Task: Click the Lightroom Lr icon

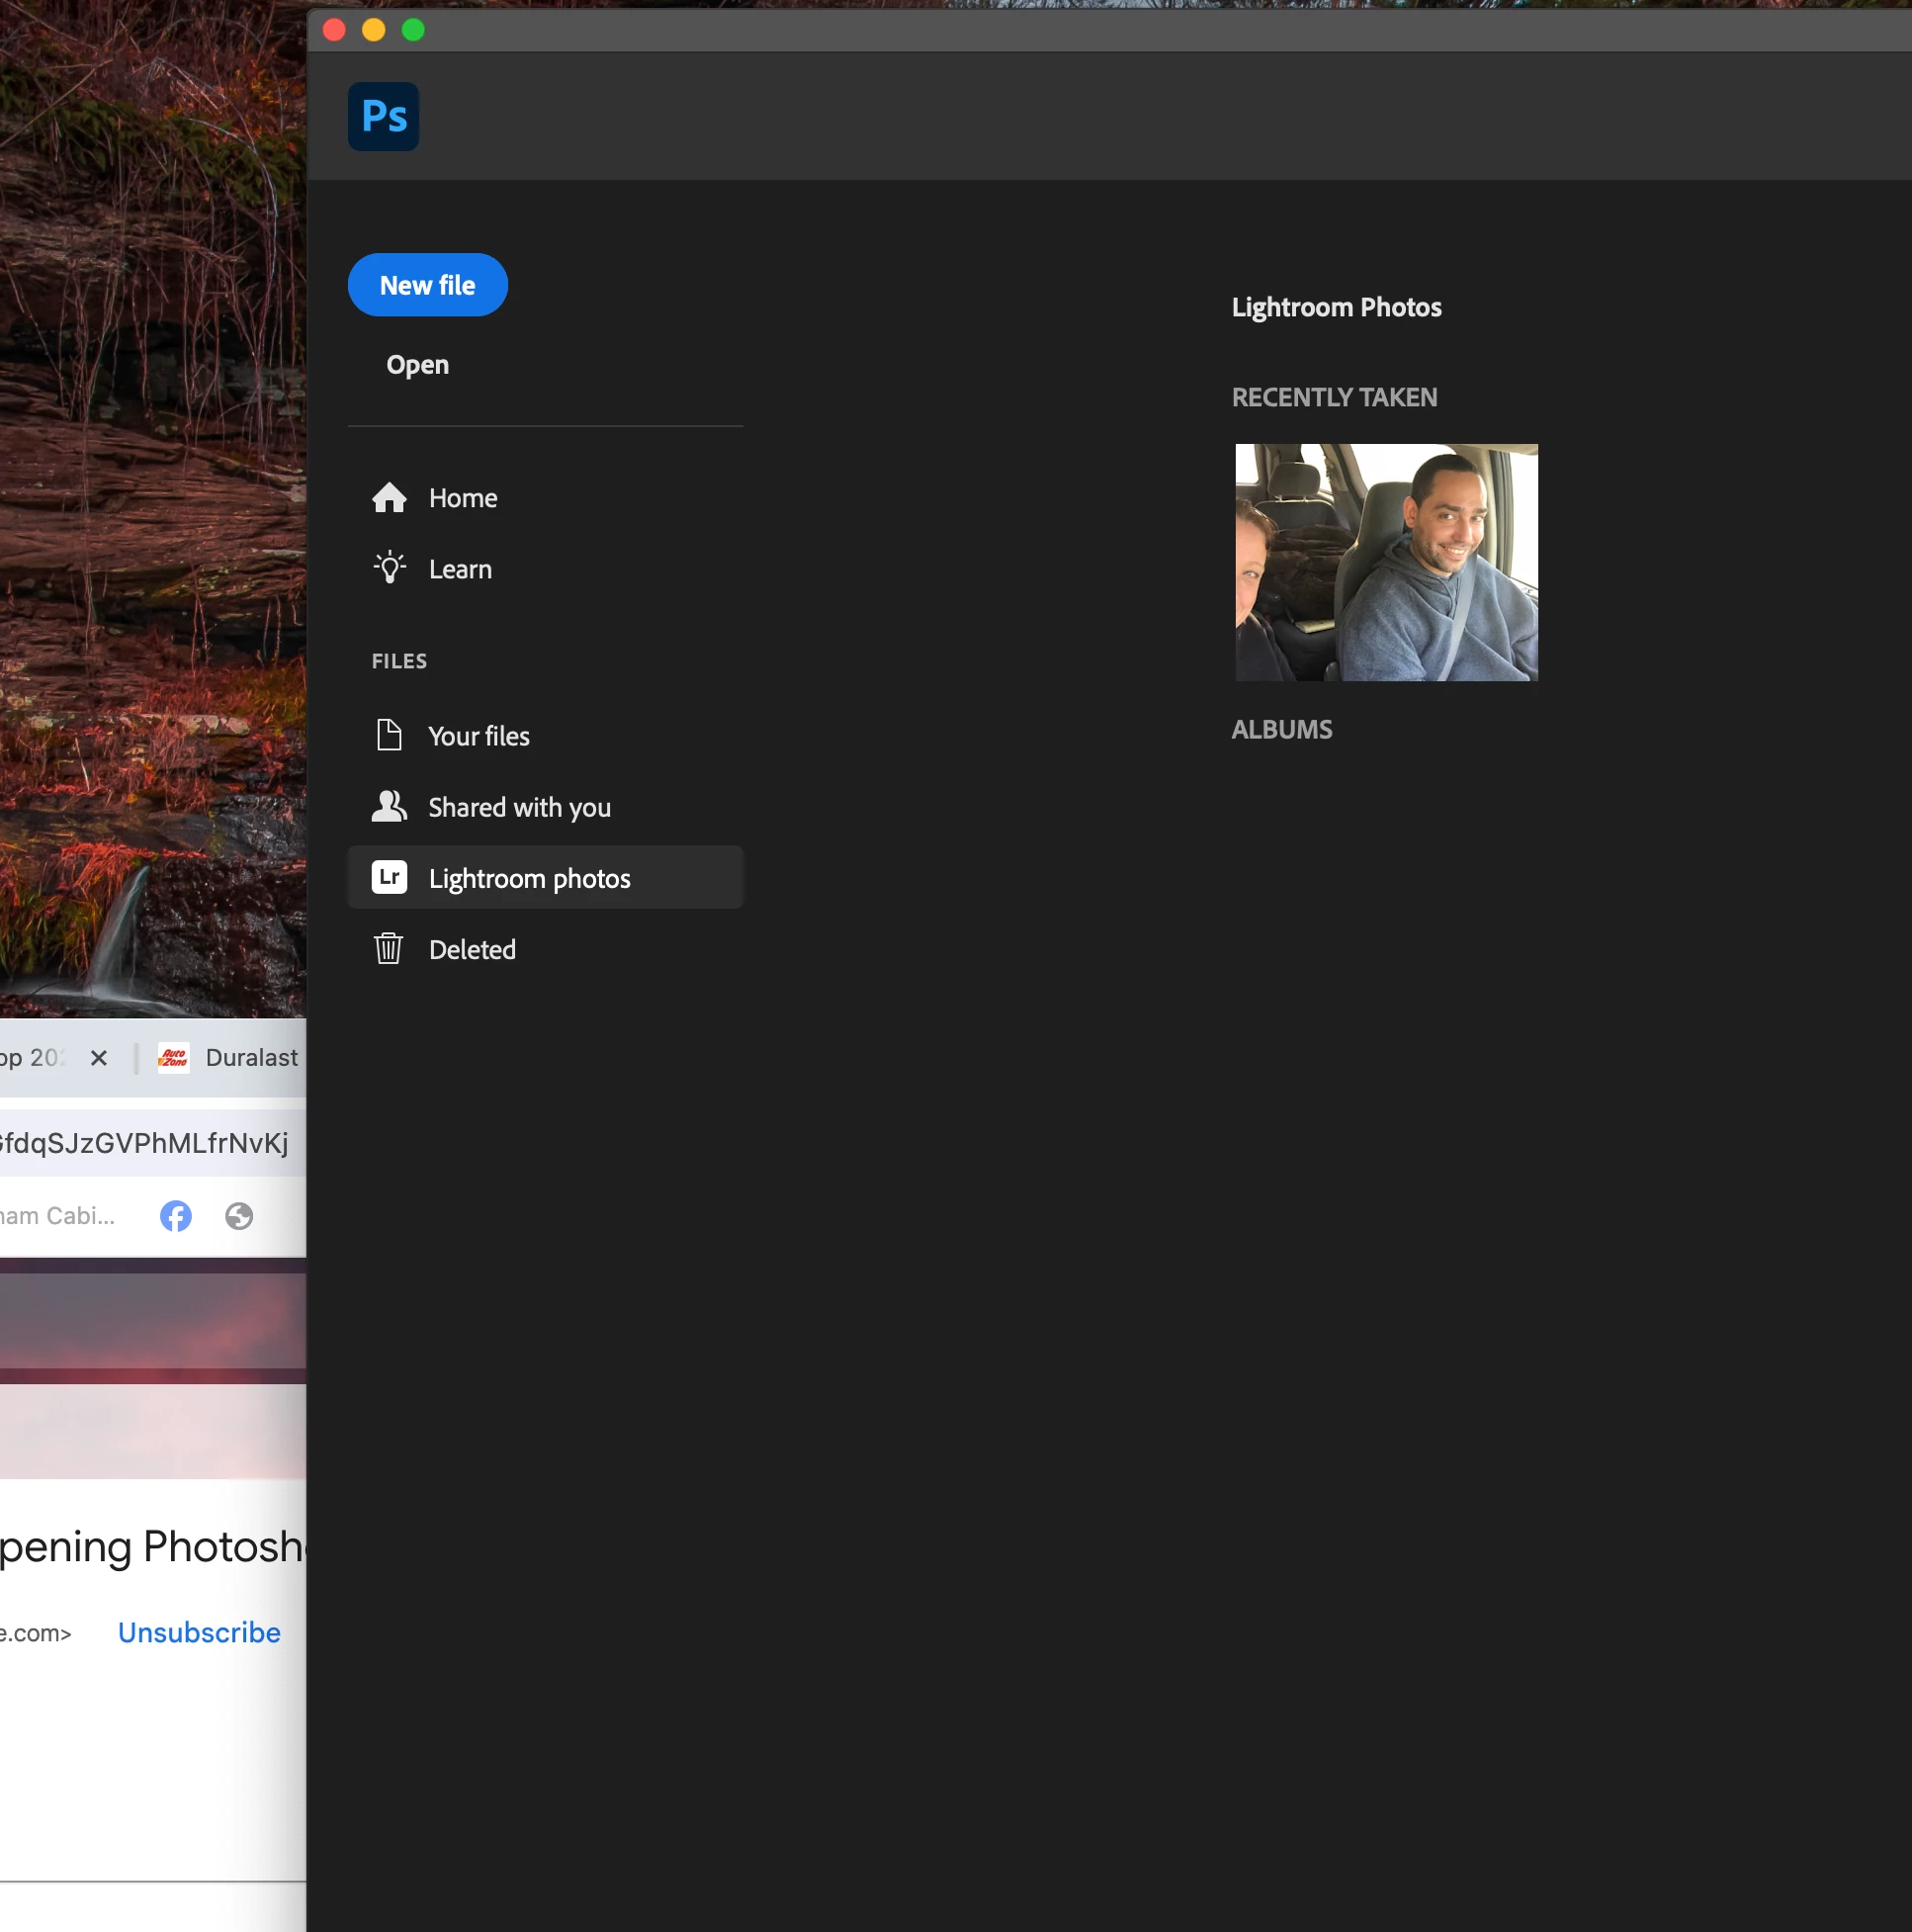Action: coord(389,877)
